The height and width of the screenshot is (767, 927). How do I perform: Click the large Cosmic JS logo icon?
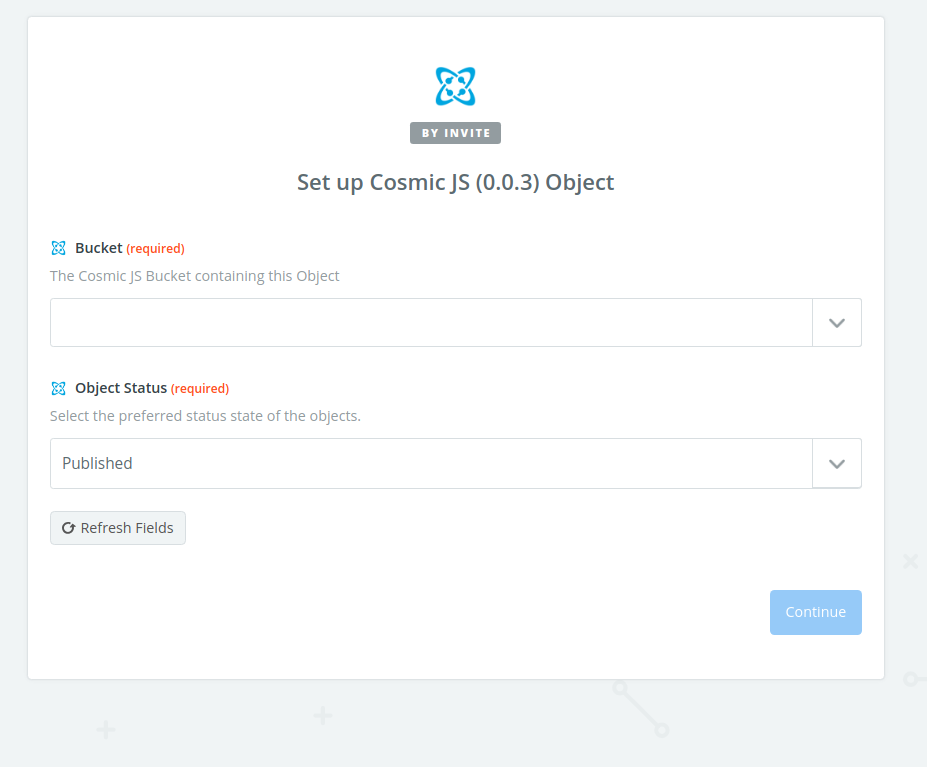pos(455,86)
